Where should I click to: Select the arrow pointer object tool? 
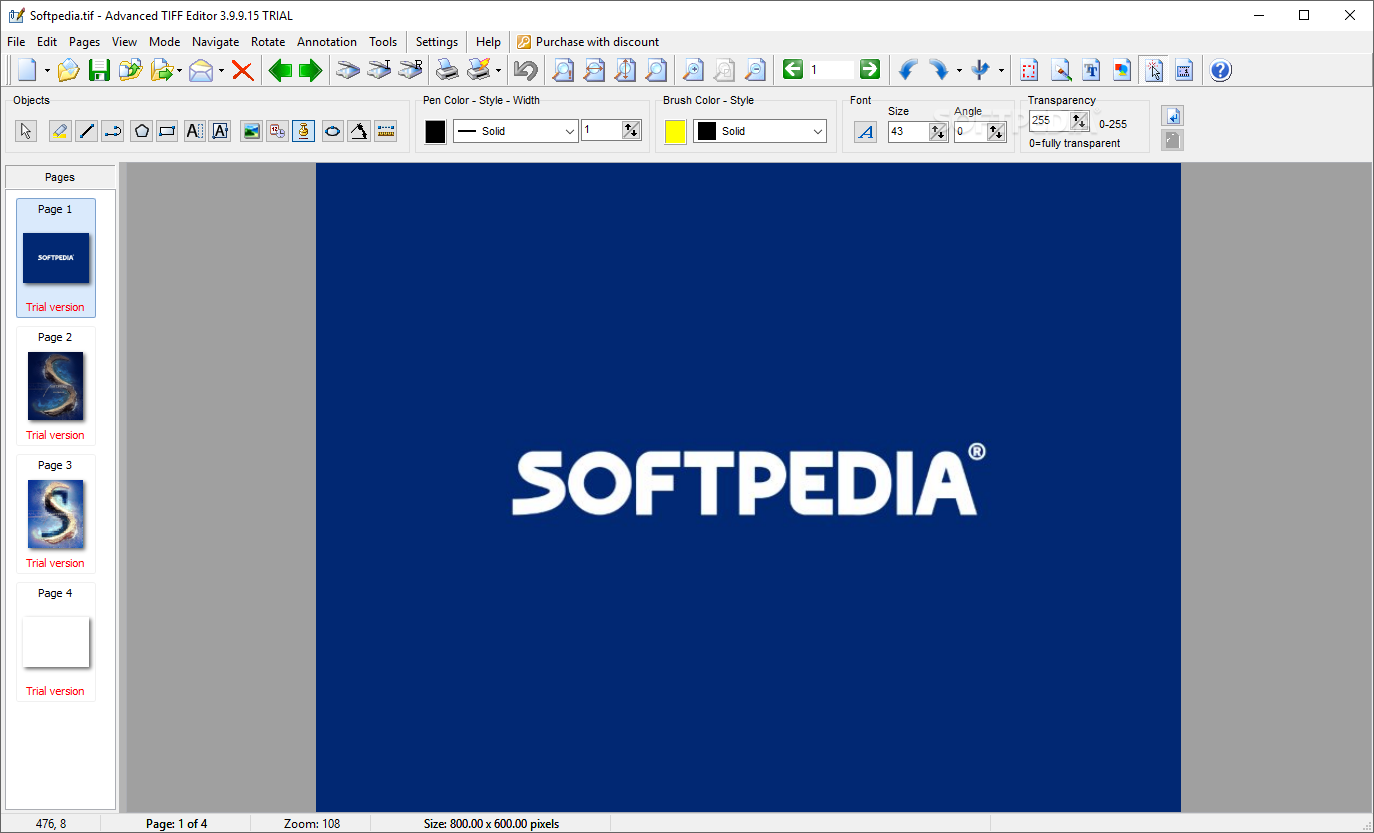coord(27,131)
